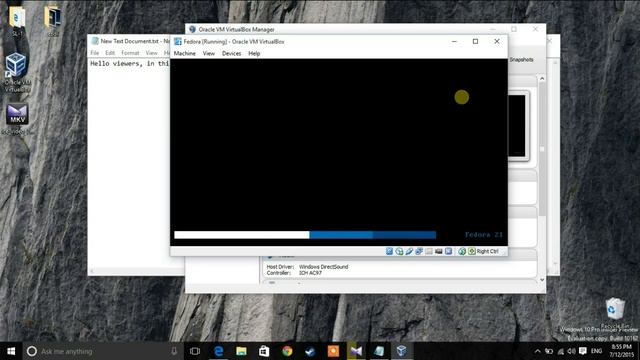Click the mouse integration status icon
The width and height of the screenshot is (640, 360).
462,251
